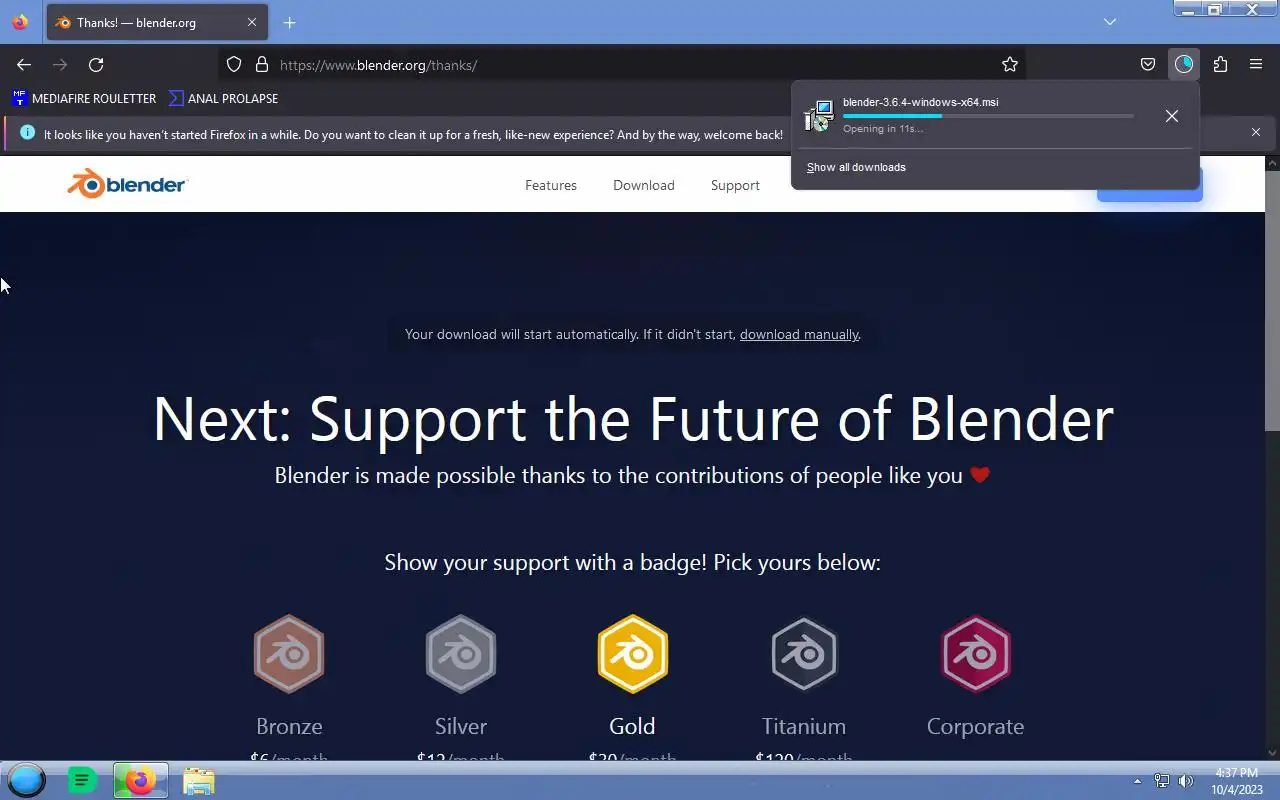Click the msi installer file icon
Image resolution: width=1280 pixels, height=800 pixels.
coord(819,116)
